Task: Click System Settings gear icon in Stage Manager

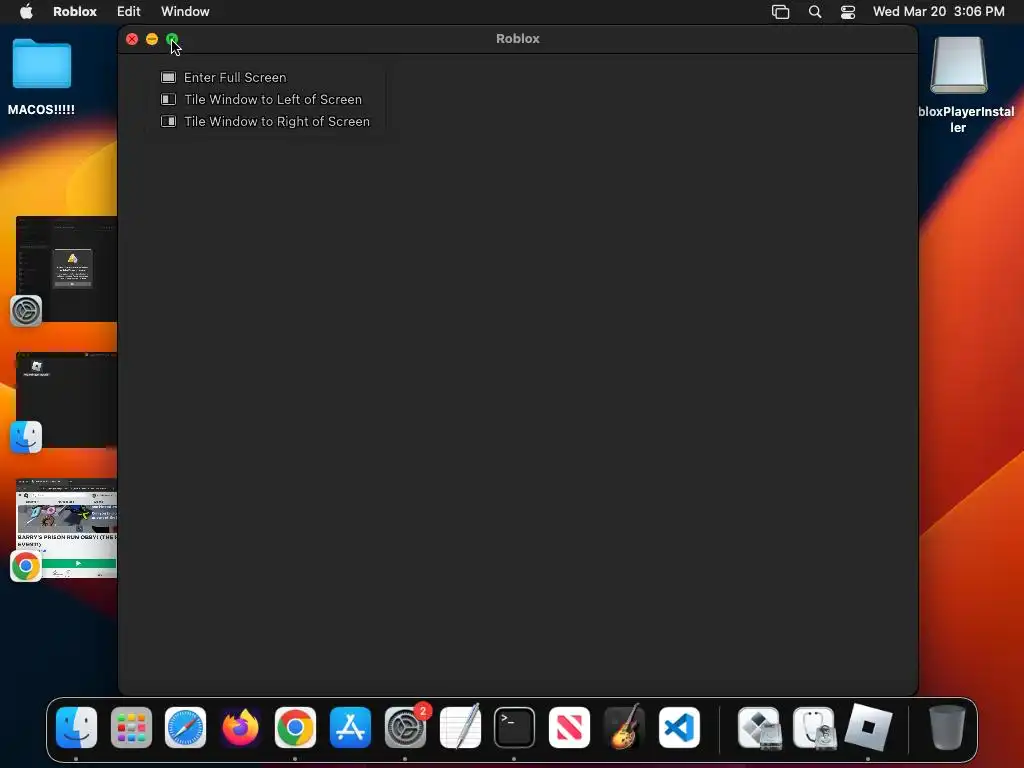Action: (26, 311)
